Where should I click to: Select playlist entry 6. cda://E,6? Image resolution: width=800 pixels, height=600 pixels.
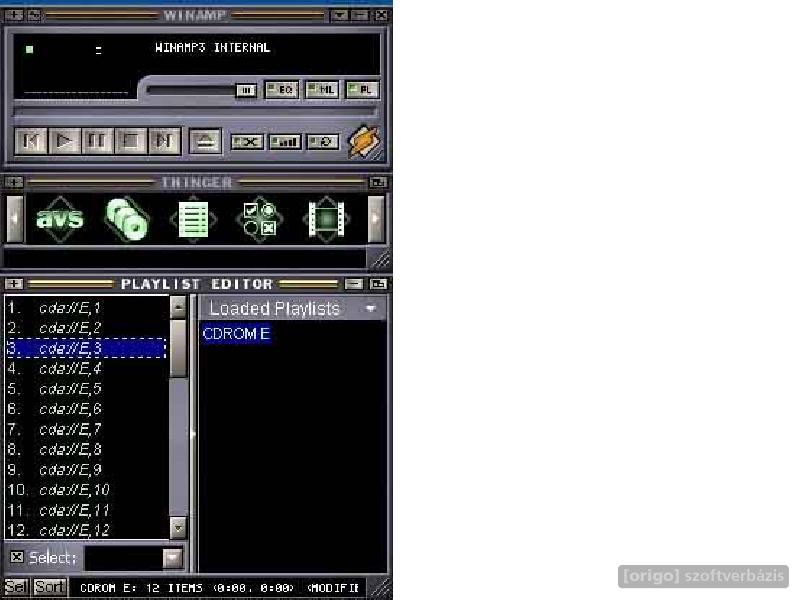coord(87,409)
